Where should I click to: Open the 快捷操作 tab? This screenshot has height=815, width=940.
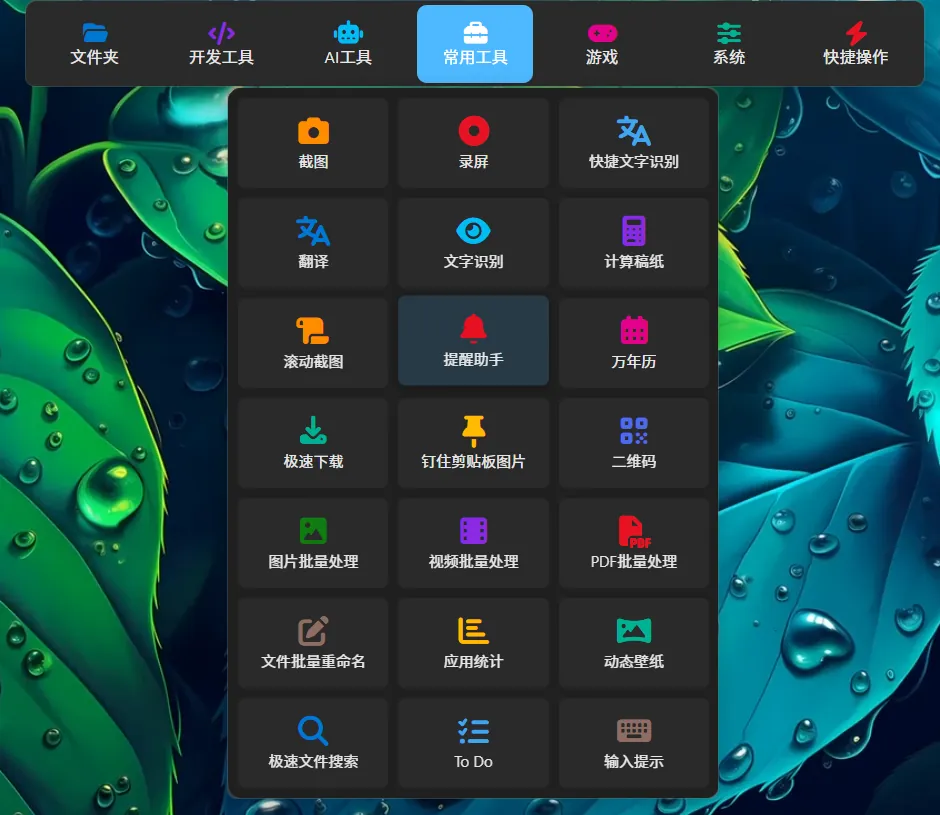coord(855,44)
